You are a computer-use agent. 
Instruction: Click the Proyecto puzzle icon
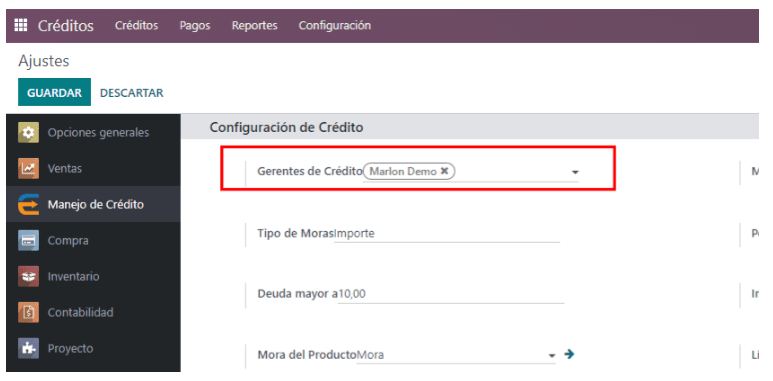point(28,348)
